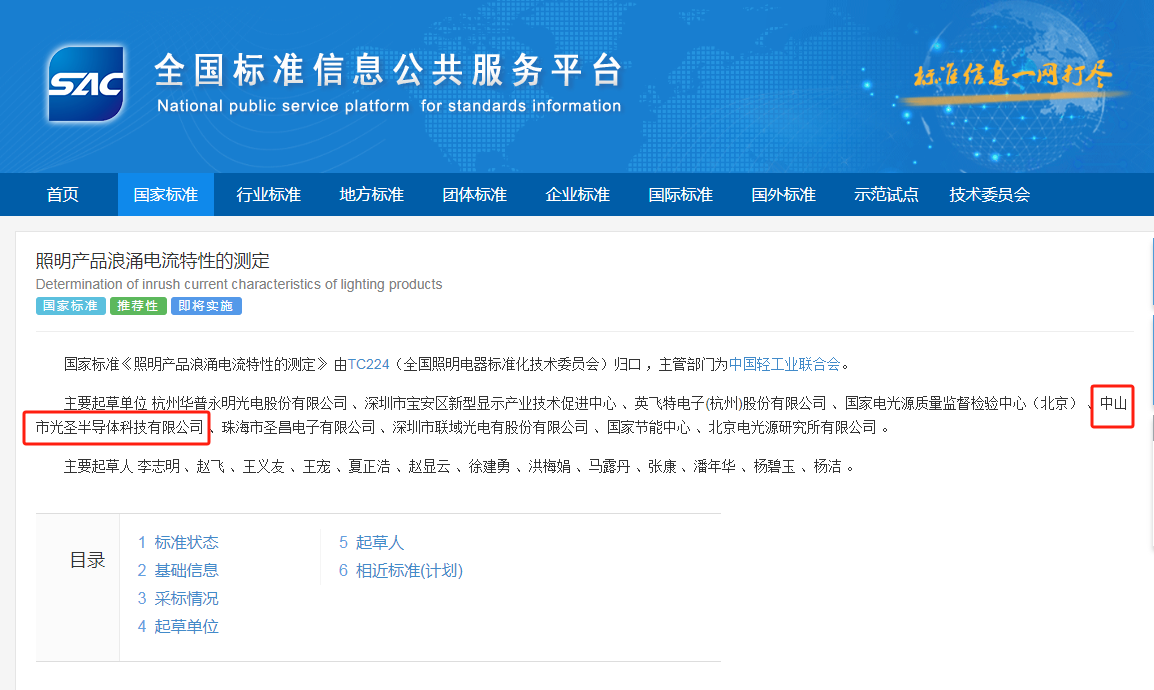
Task: Open the 首页 nav tab
Action: (63, 195)
